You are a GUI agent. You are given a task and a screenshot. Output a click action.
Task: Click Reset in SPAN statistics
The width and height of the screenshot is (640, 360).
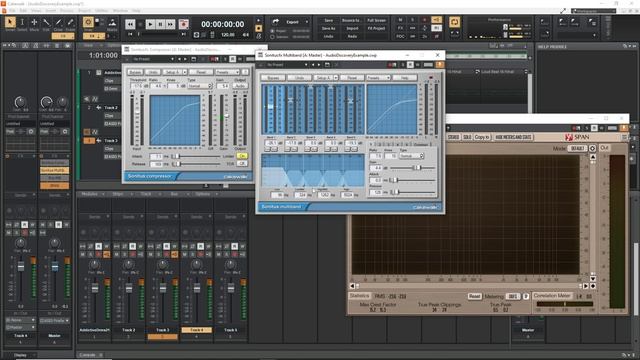coord(474,296)
